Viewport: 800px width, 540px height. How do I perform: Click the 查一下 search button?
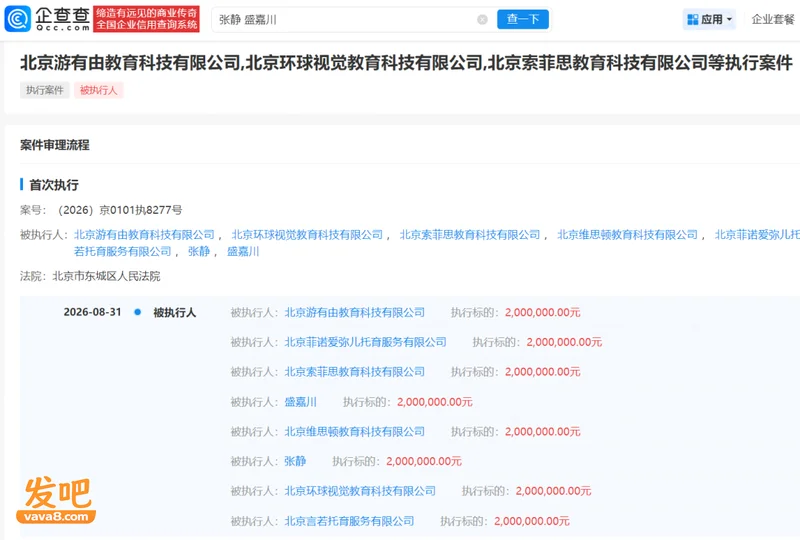click(x=523, y=19)
